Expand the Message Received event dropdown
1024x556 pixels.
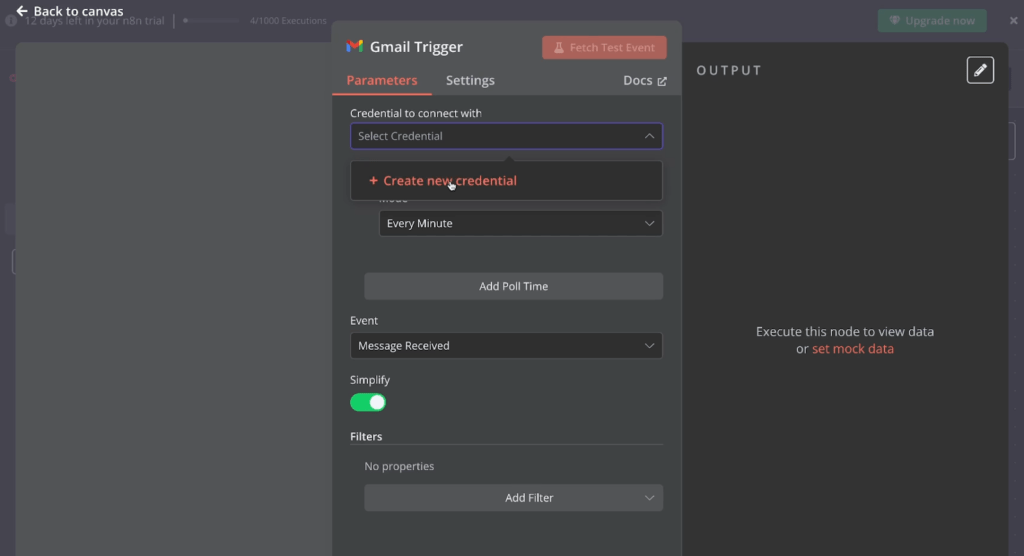506,346
